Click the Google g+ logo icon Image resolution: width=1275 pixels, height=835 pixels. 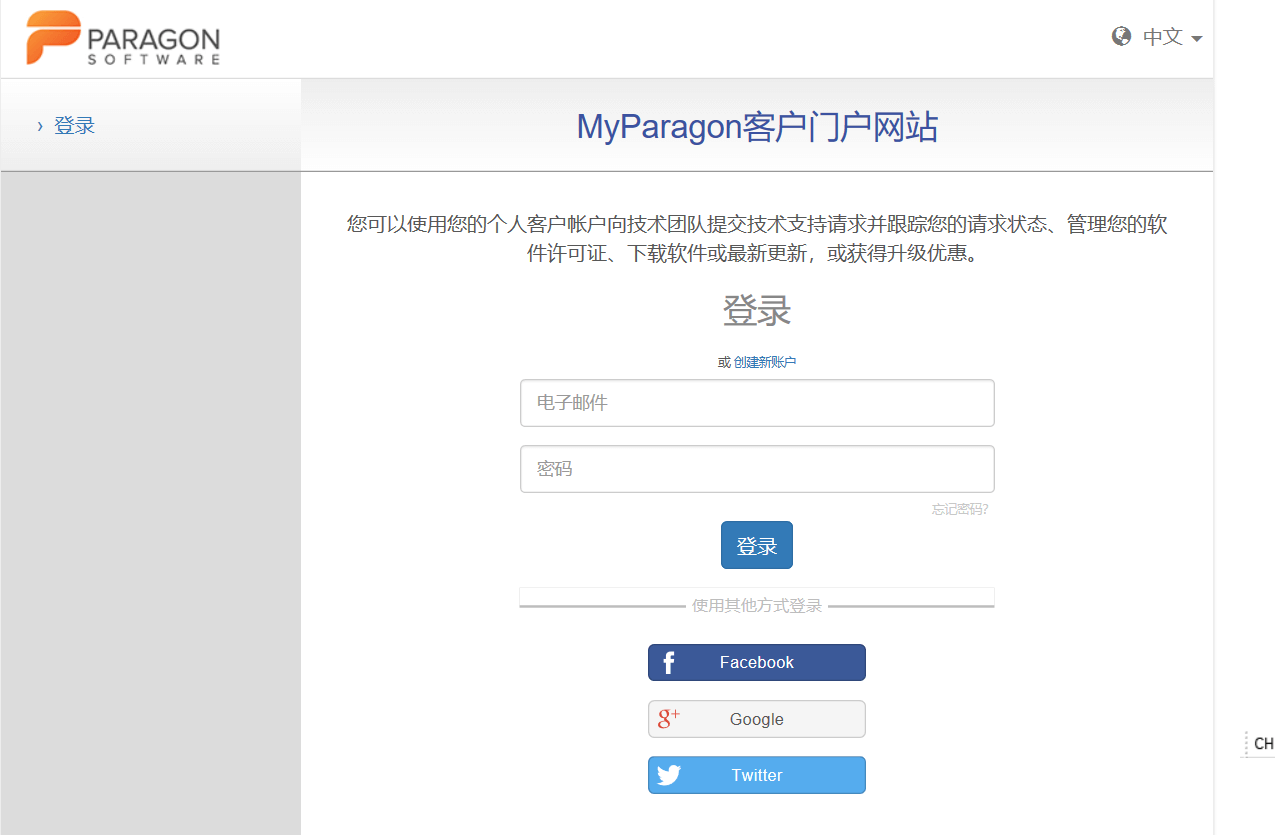(x=669, y=718)
